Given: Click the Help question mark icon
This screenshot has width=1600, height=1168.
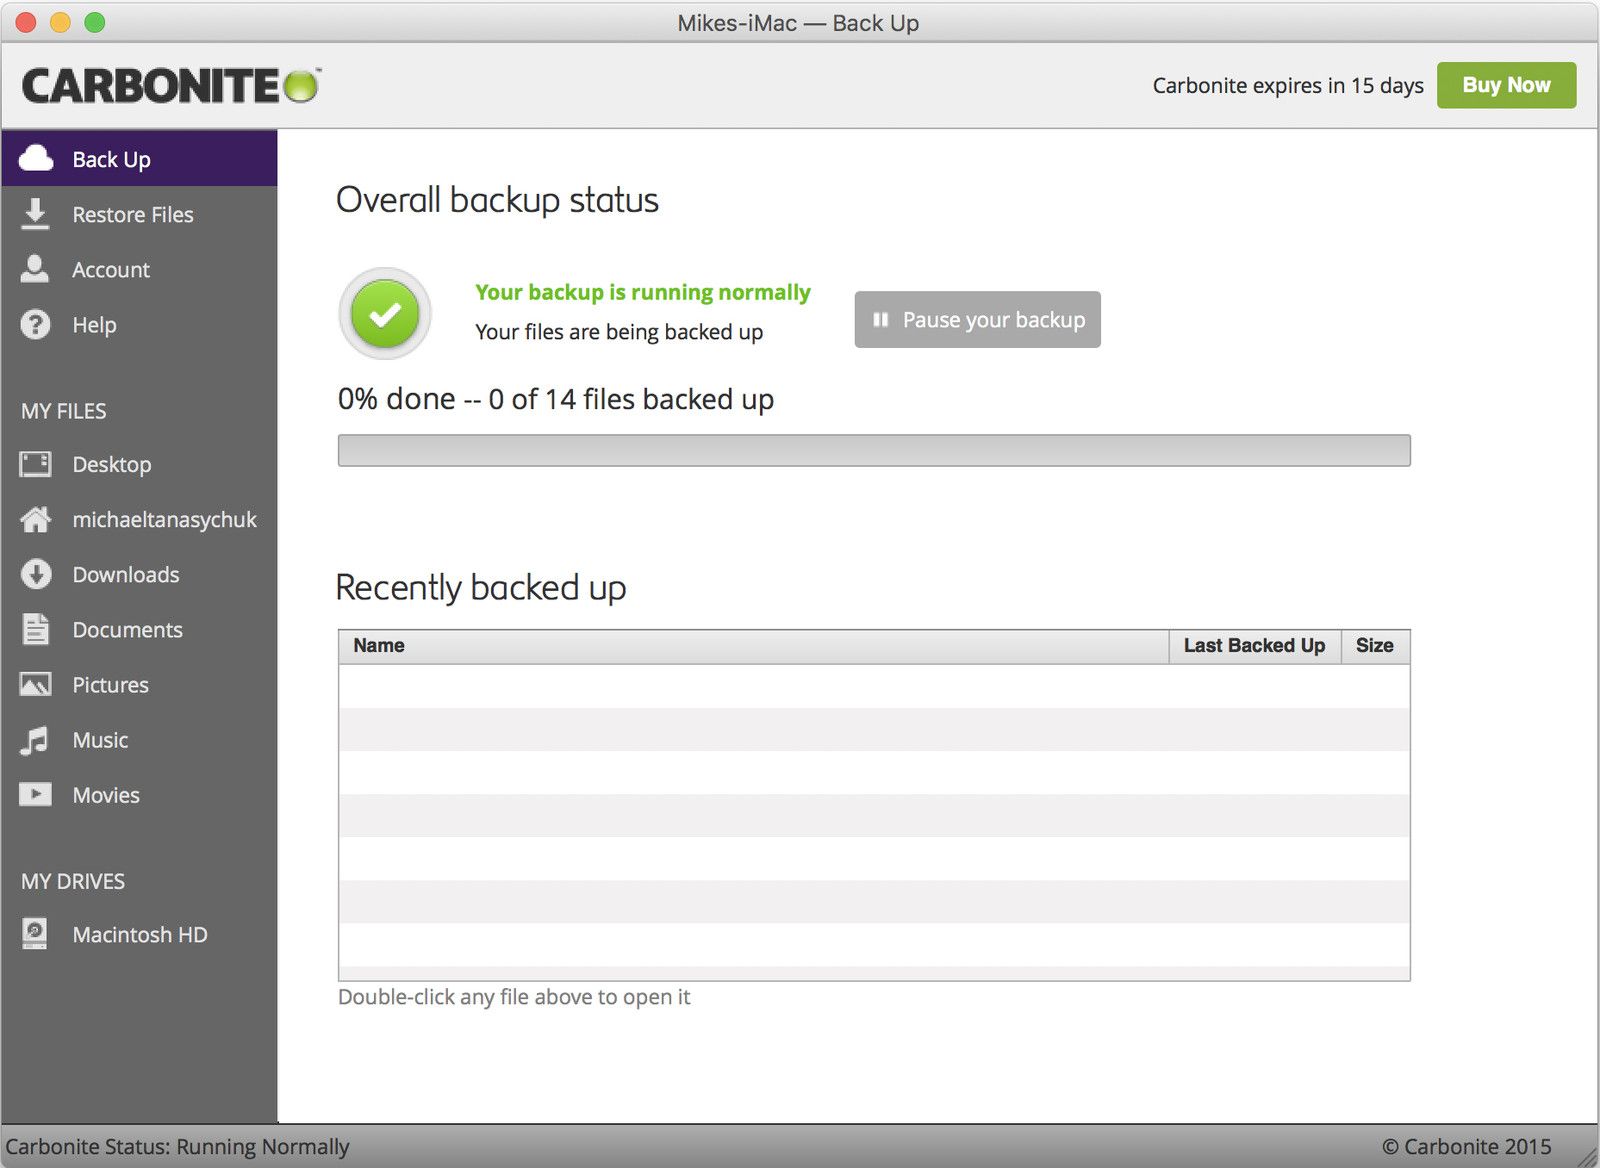Looking at the screenshot, I should click(36, 325).
